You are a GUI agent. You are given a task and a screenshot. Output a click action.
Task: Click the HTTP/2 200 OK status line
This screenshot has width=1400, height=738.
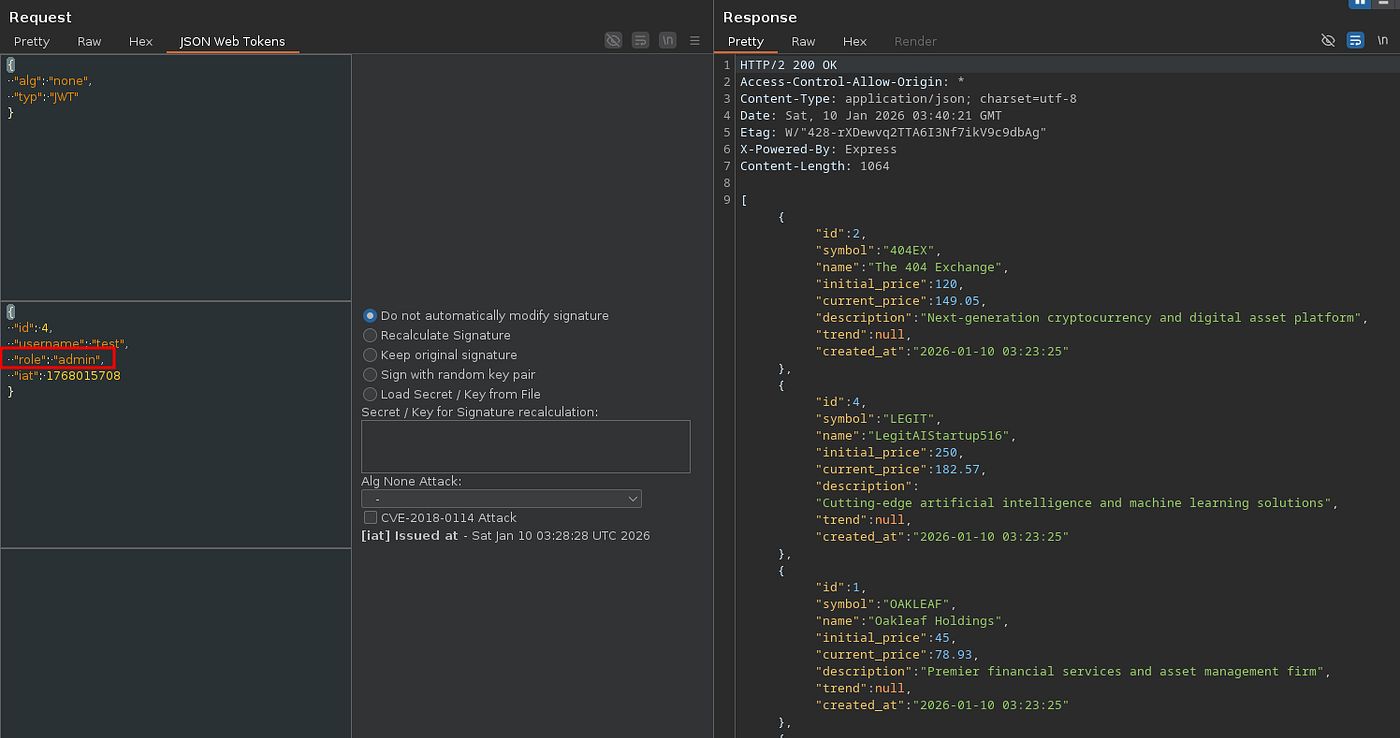(789, 65)
